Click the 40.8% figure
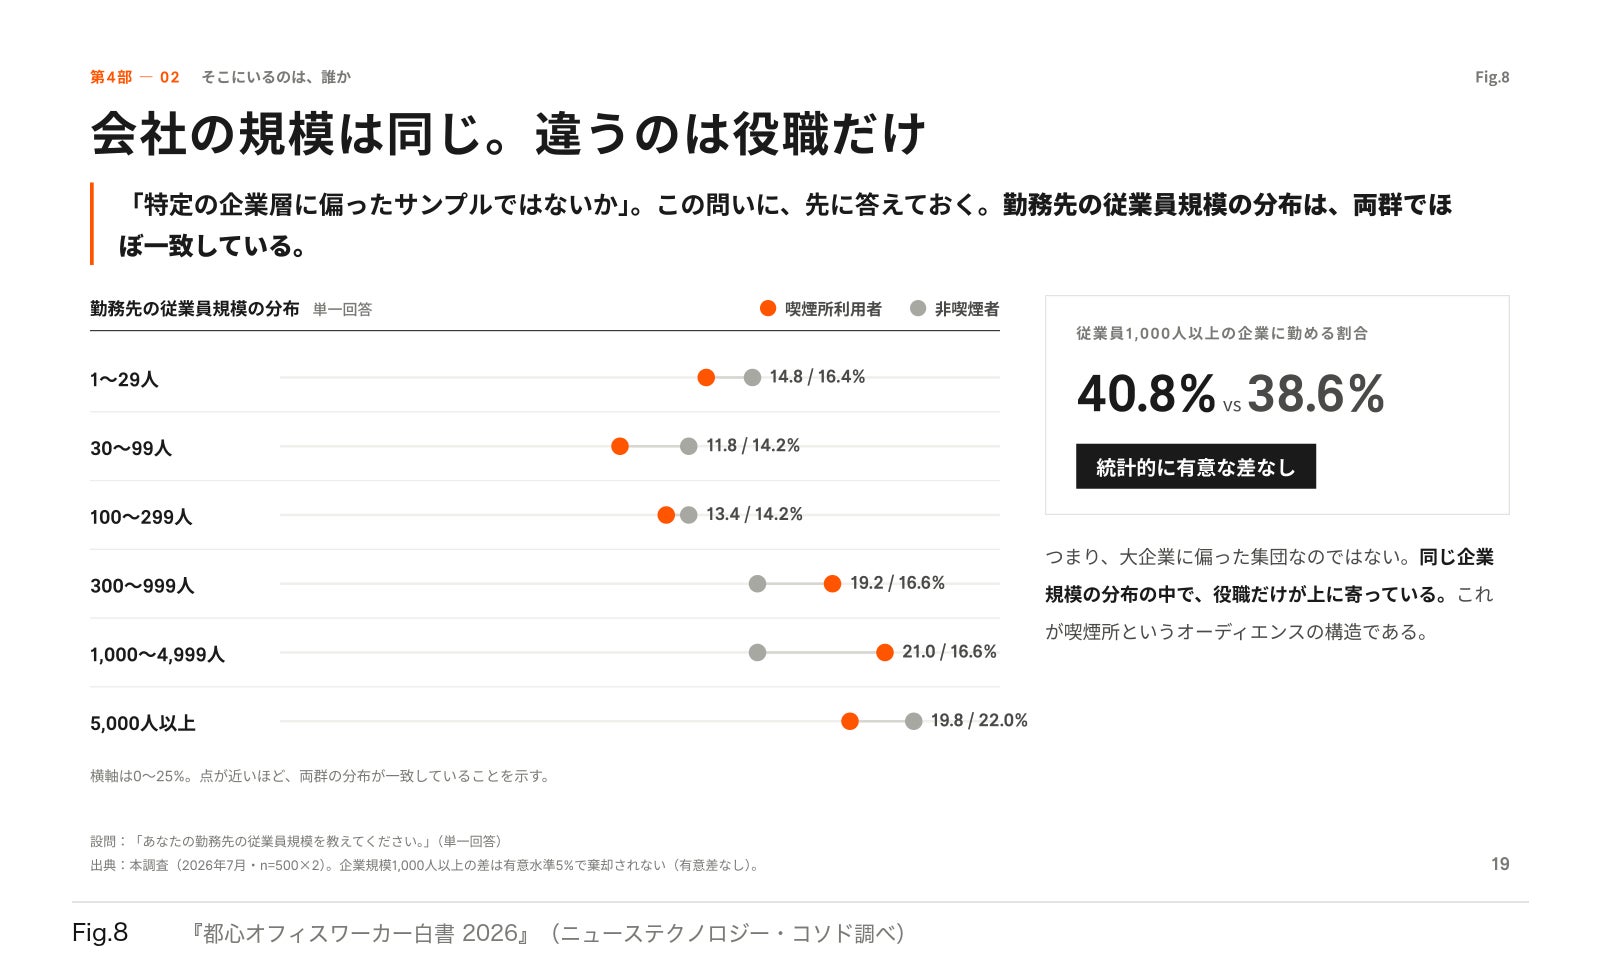 pyautogui.click(x=1146, y=393)
